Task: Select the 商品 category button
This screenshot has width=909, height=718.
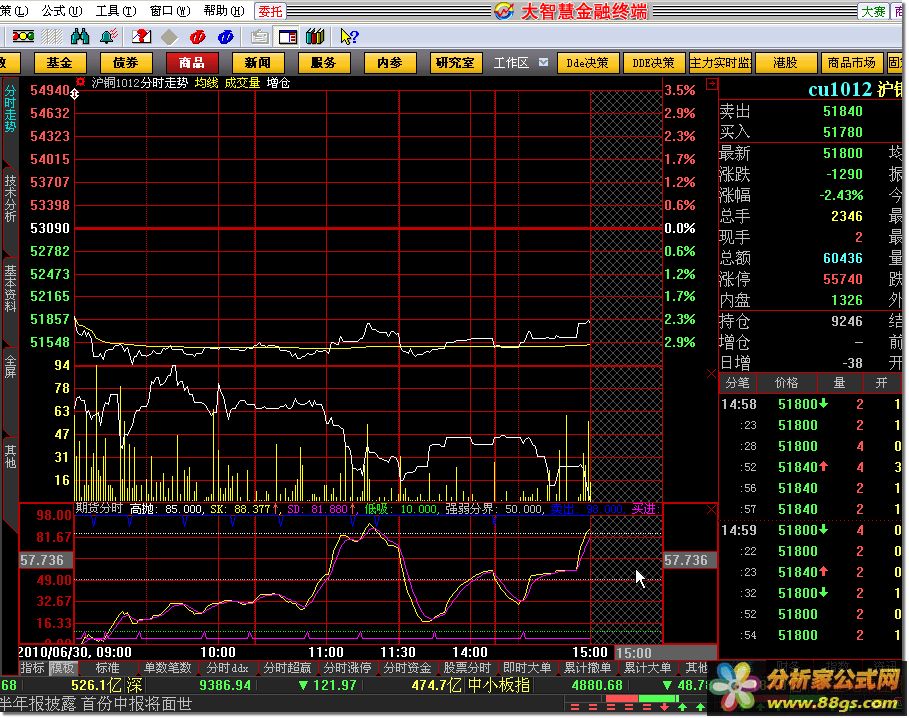Action: [x=192, y=63]
